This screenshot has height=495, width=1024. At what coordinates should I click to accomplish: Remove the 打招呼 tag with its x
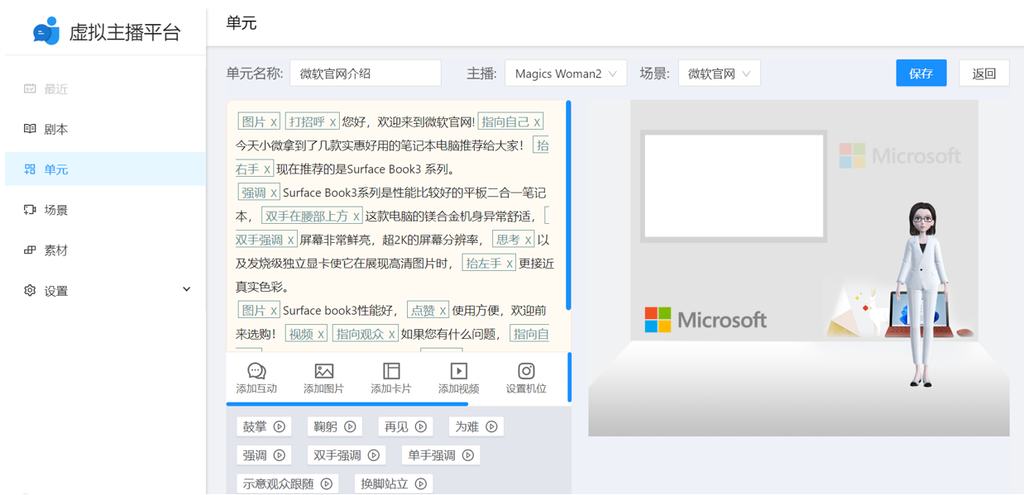pyautogui.click(x=332, y=122)
